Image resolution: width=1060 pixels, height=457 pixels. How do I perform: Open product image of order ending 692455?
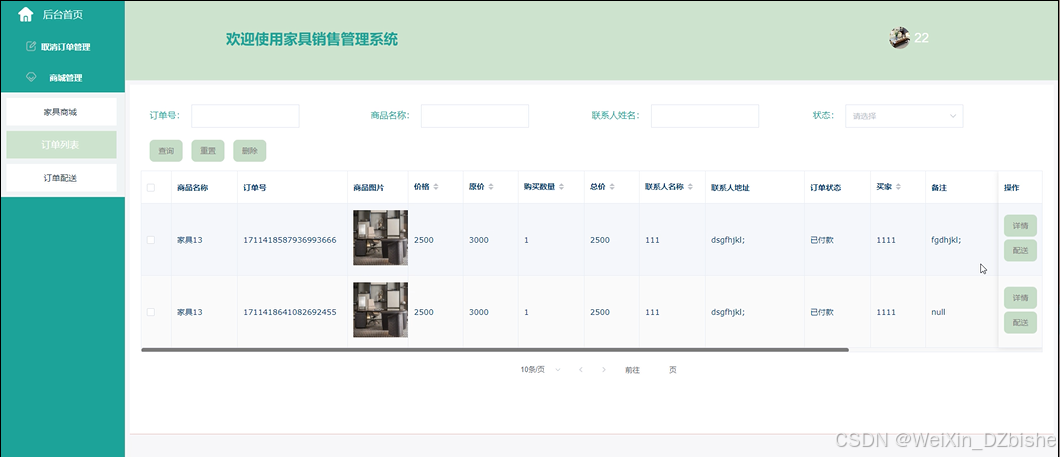pyautogui.click(x=380, y=310)
